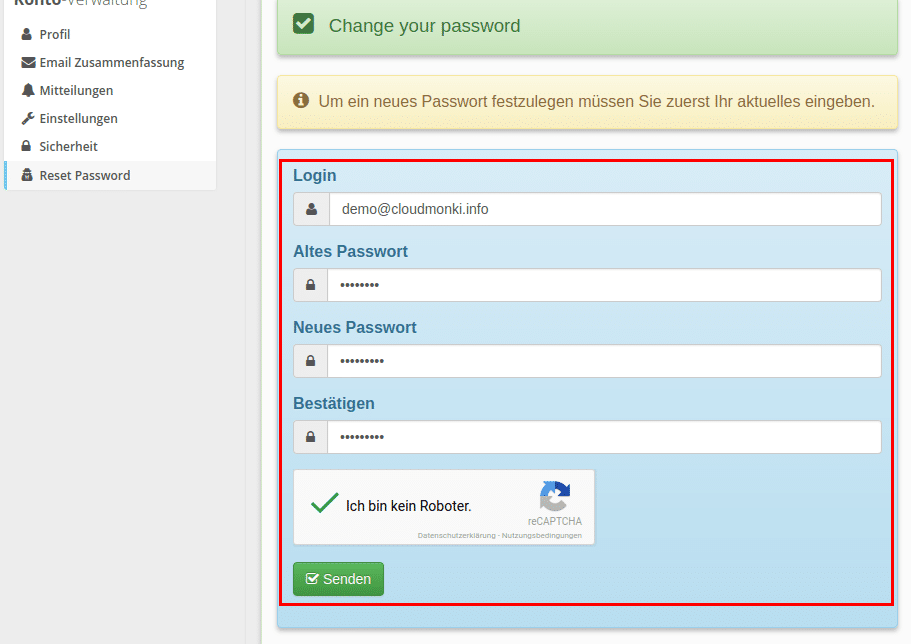
Task: Click the wrench icon for Einstellungen
Action: 28,119
